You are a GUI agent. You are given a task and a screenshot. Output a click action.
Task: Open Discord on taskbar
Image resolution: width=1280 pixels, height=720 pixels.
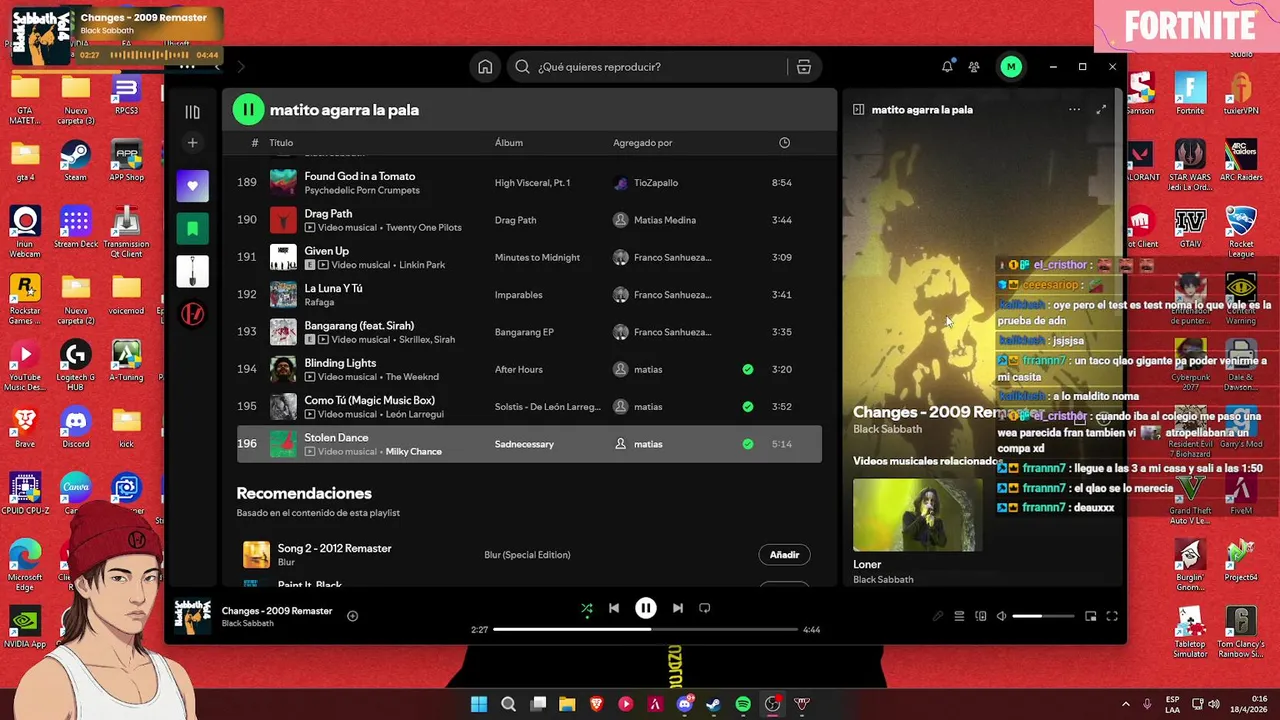(x=685, y=704)
